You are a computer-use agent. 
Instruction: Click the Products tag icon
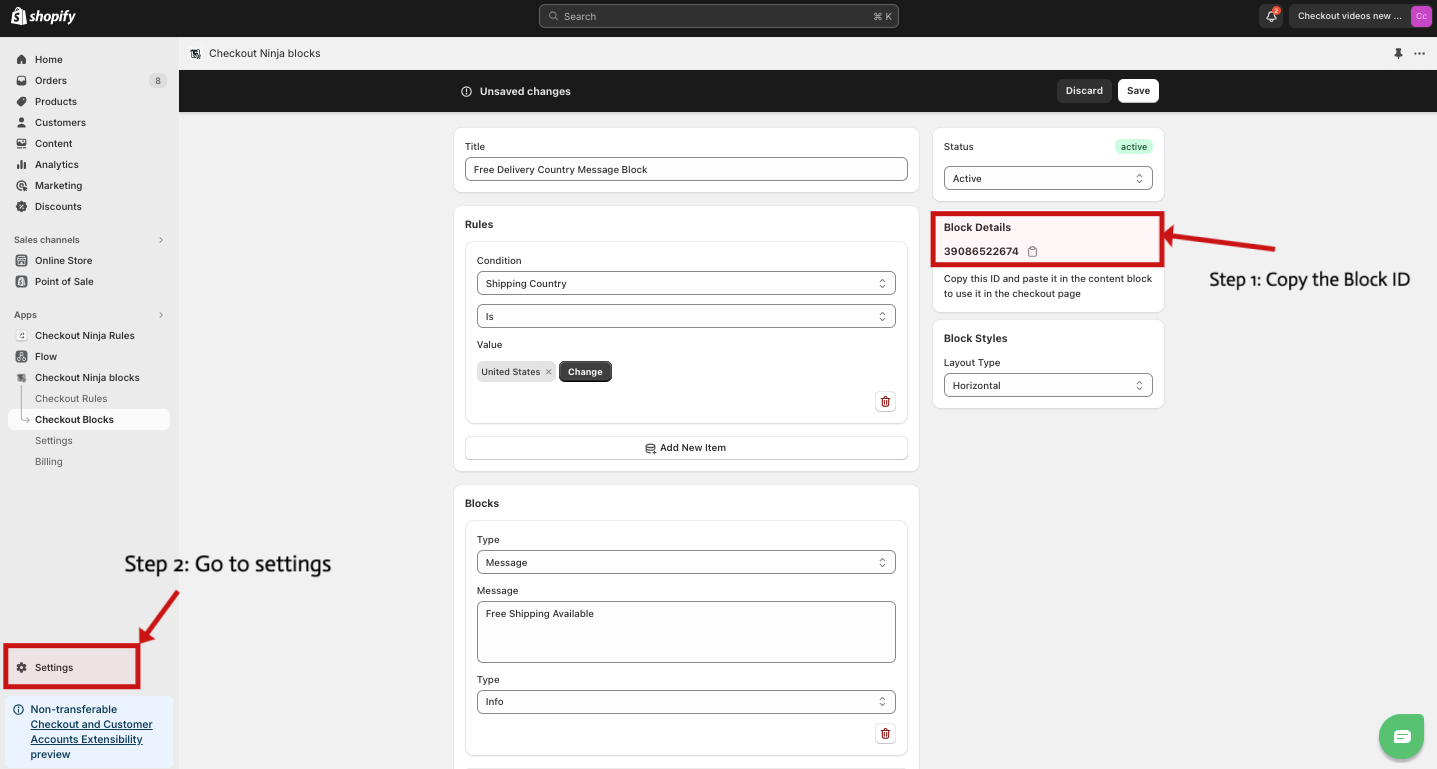[x=21, y=102]
